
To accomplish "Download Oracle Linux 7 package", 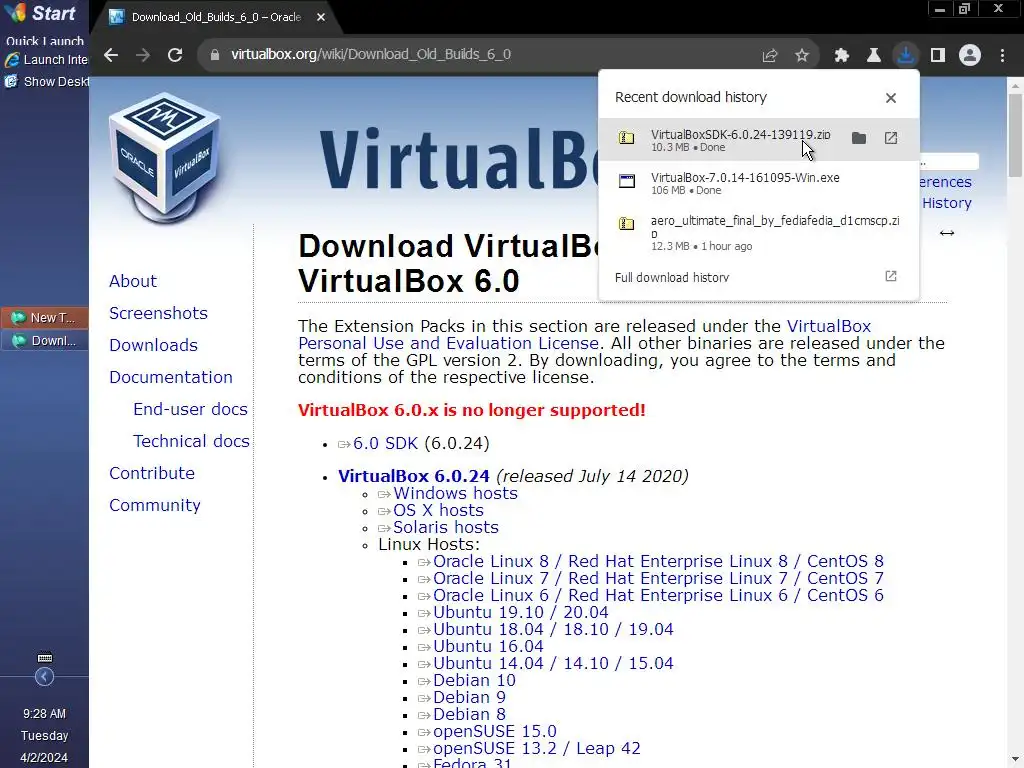I will point(658,578).
